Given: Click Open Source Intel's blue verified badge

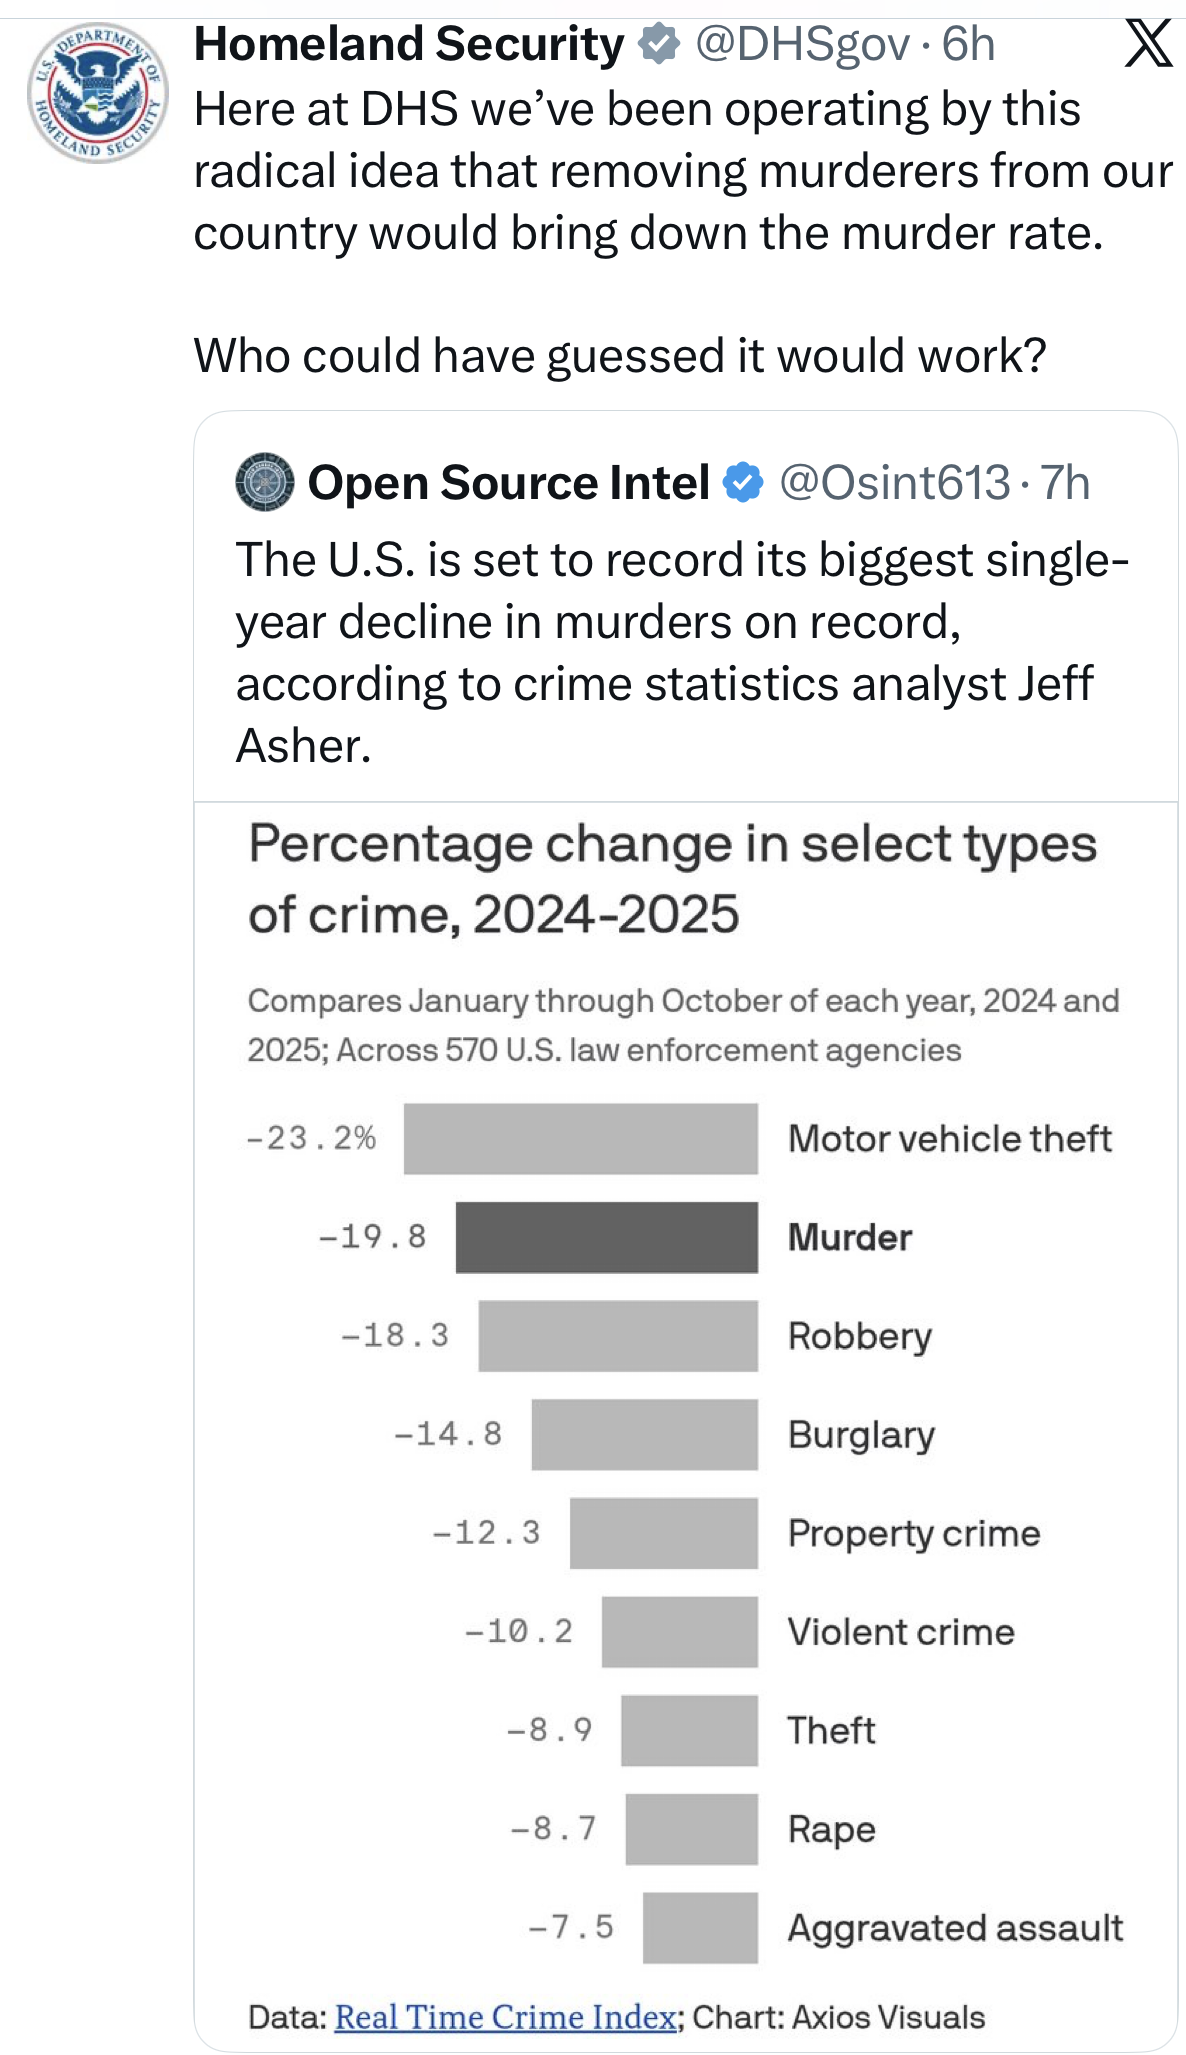Looking at the screenshot, I should [x=743, y=483].
